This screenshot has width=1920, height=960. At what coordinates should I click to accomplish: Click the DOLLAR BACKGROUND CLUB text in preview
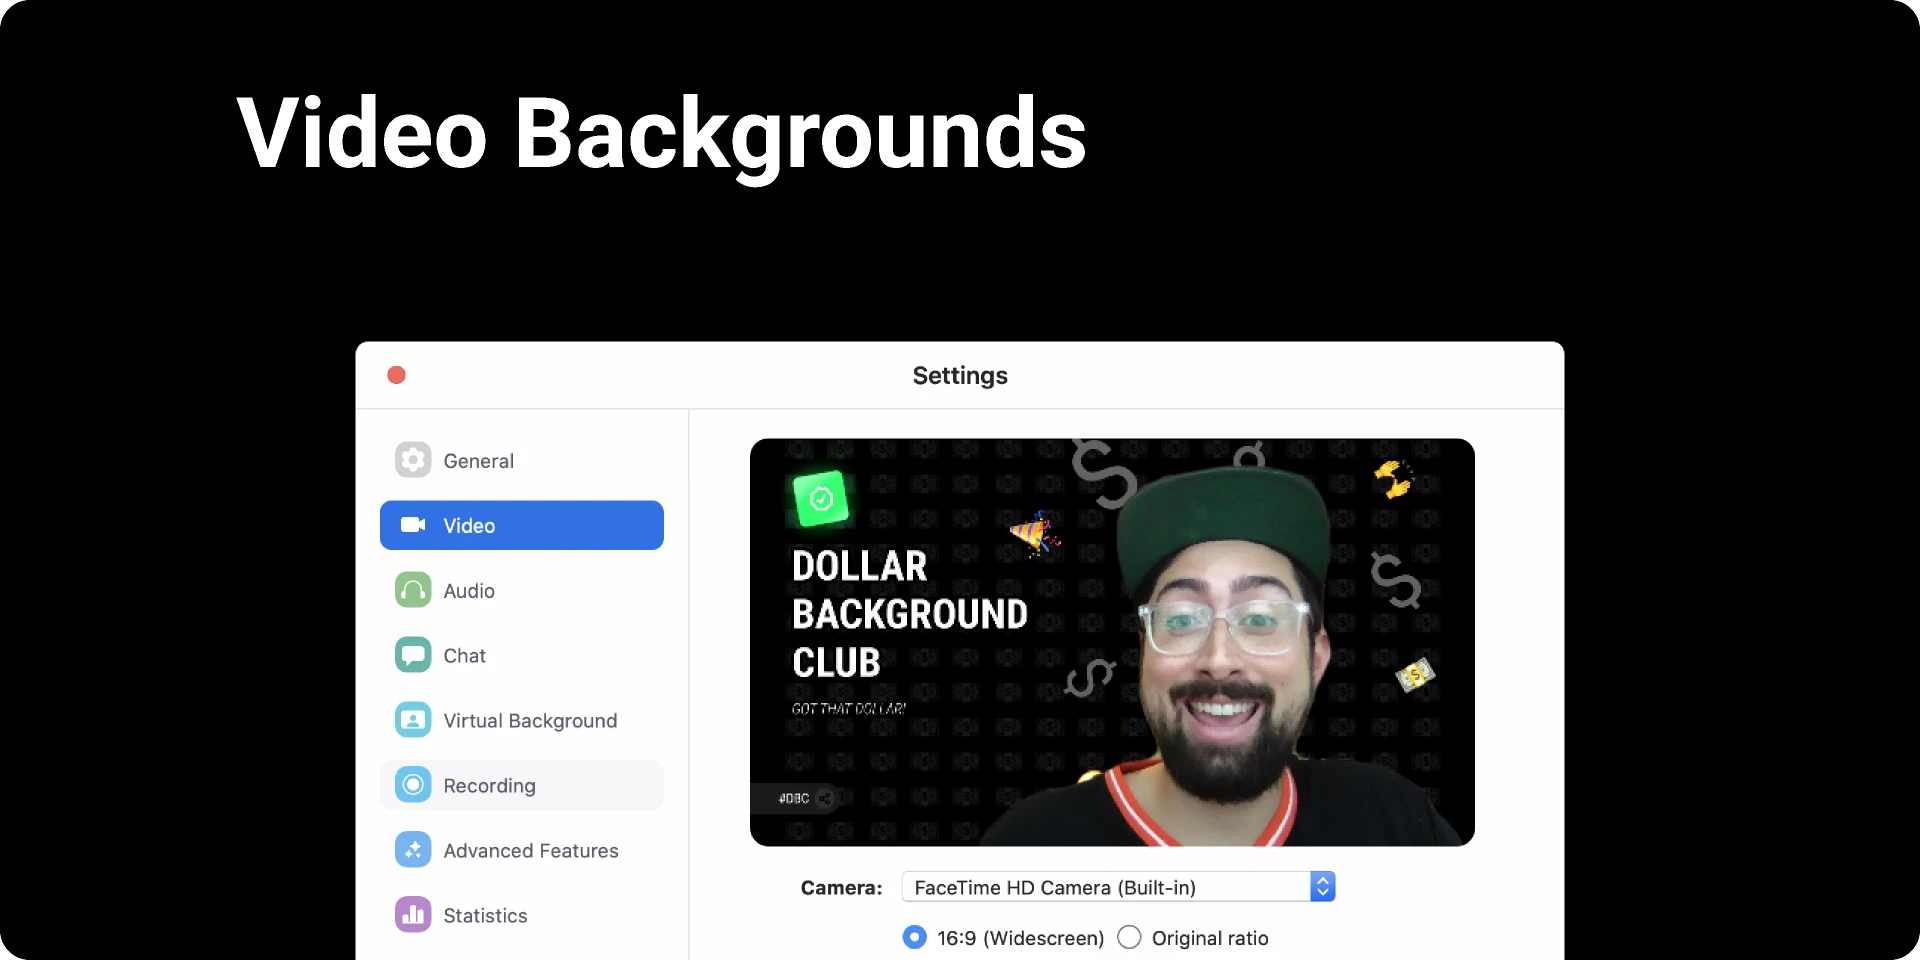click(909, 614)
